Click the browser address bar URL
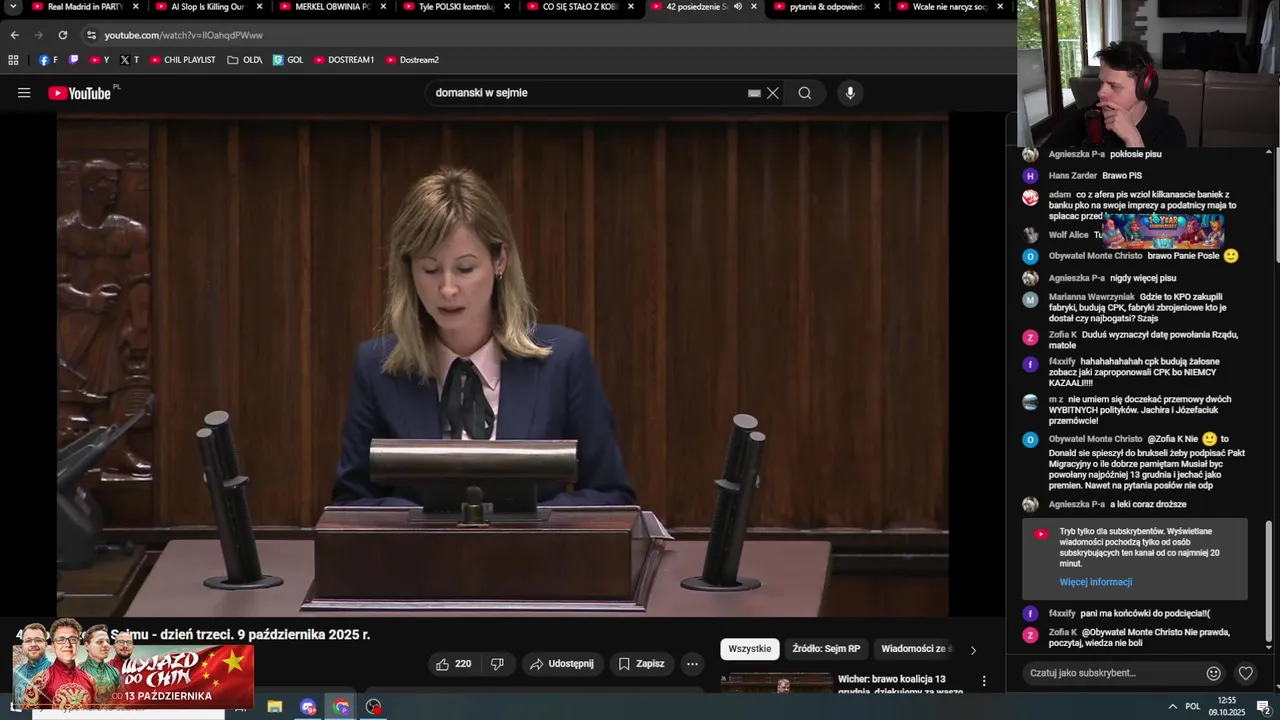This screenshot has width=1280, height=720. point(184,35)
